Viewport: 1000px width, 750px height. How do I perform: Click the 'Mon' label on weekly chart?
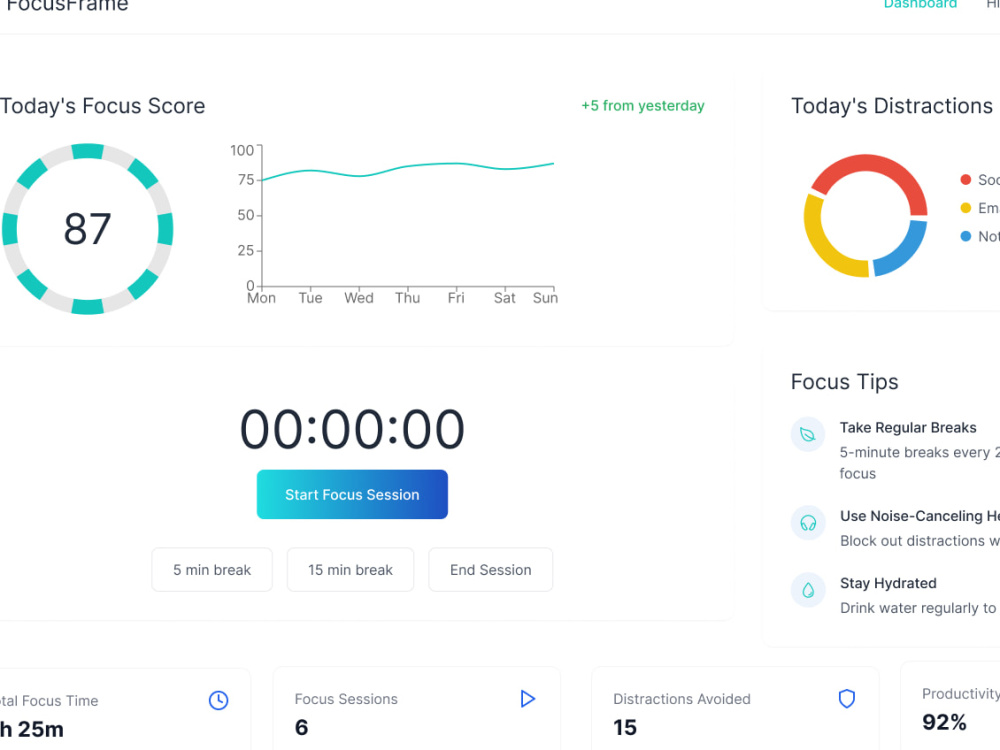[x=261, y=298]
